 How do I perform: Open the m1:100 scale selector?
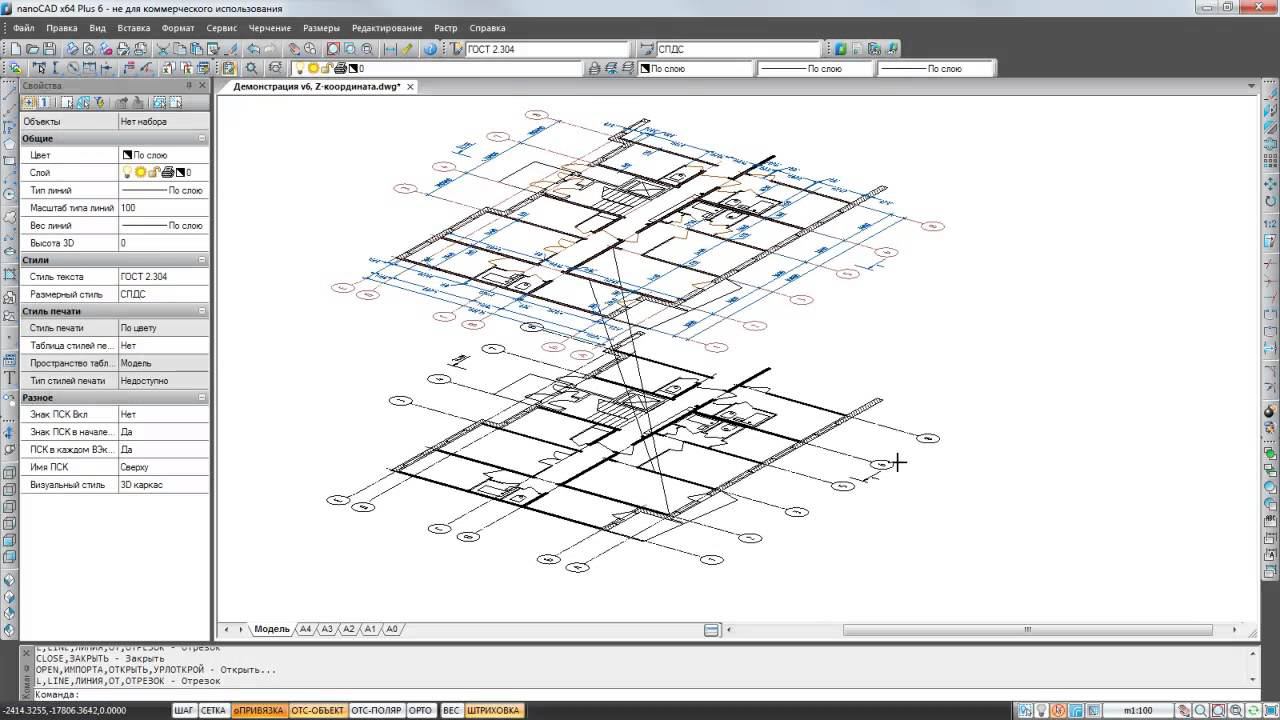tap(1139, 711)
